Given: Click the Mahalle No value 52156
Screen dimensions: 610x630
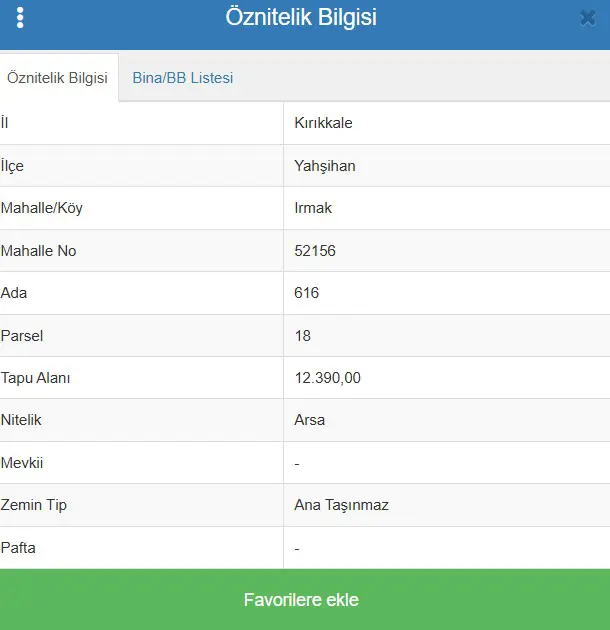Looking at the screenshot, I should (x=315, y=251).
